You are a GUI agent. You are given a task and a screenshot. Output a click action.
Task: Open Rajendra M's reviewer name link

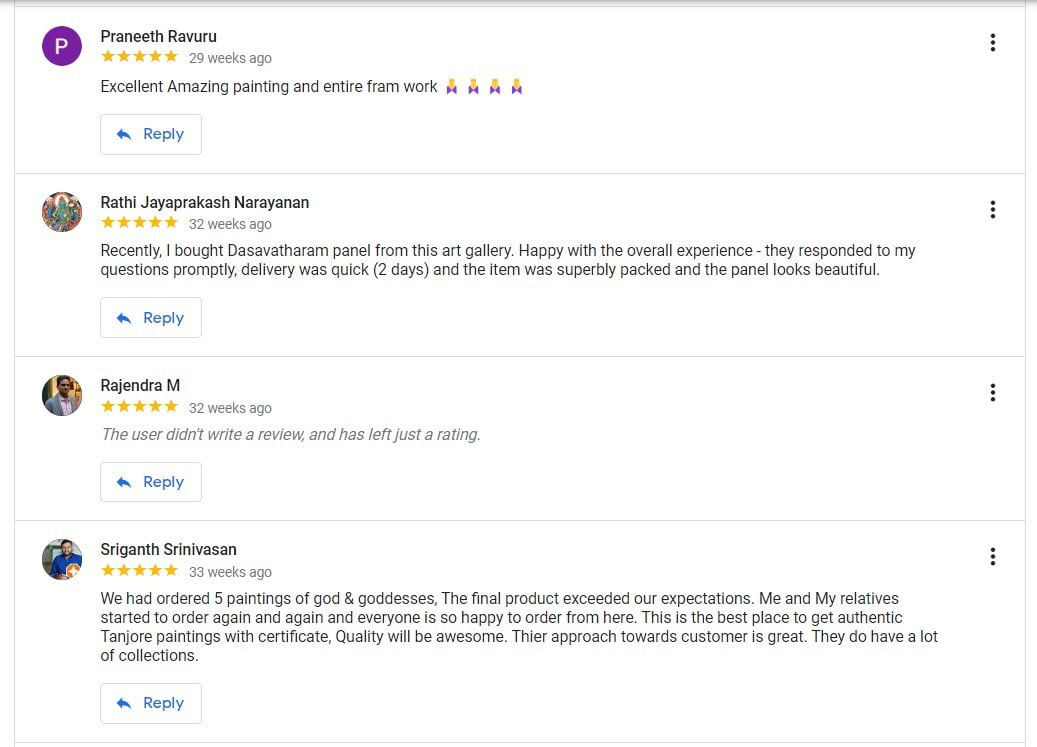140,385
